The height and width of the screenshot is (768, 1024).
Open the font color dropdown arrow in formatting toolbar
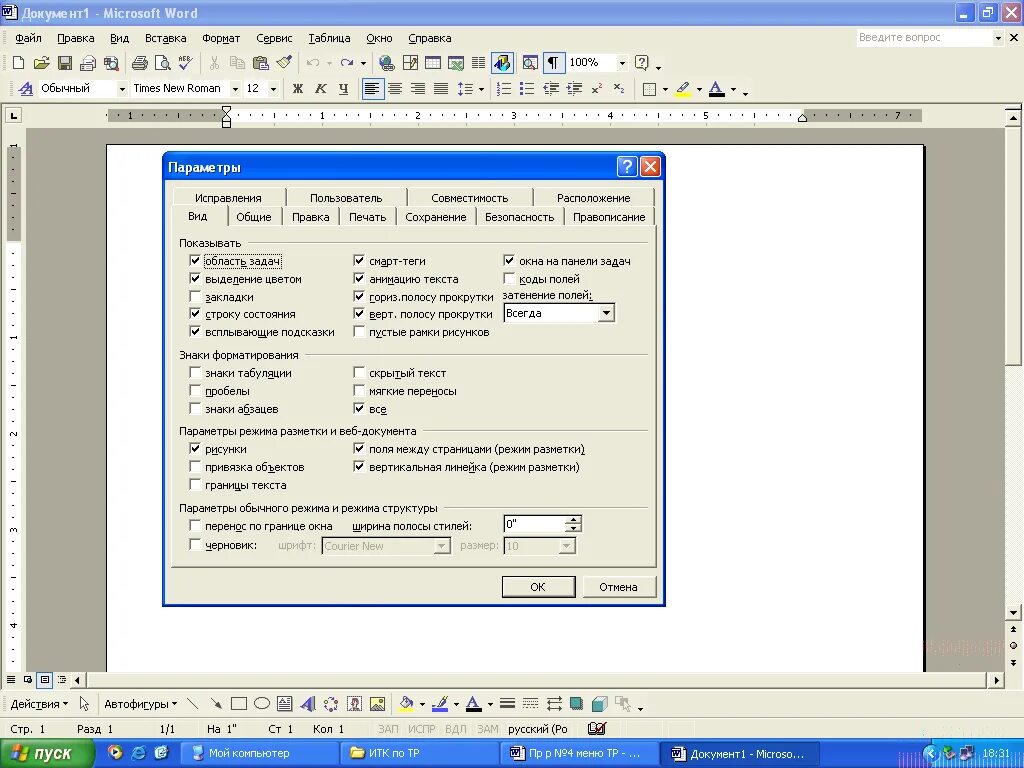[733, 89]
